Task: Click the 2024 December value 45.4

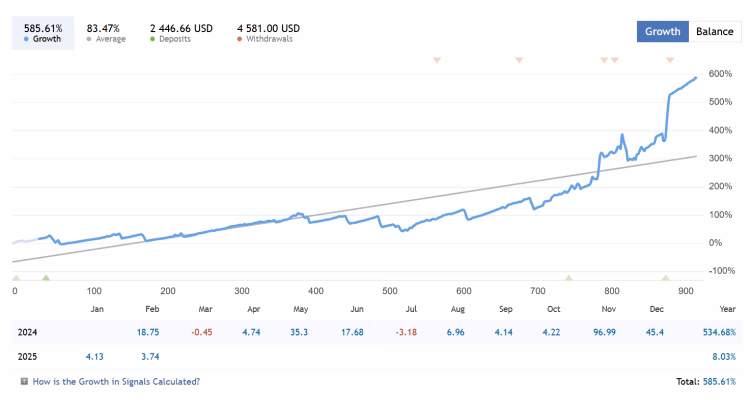Action: pyautogui.click(x=655, y=333)
